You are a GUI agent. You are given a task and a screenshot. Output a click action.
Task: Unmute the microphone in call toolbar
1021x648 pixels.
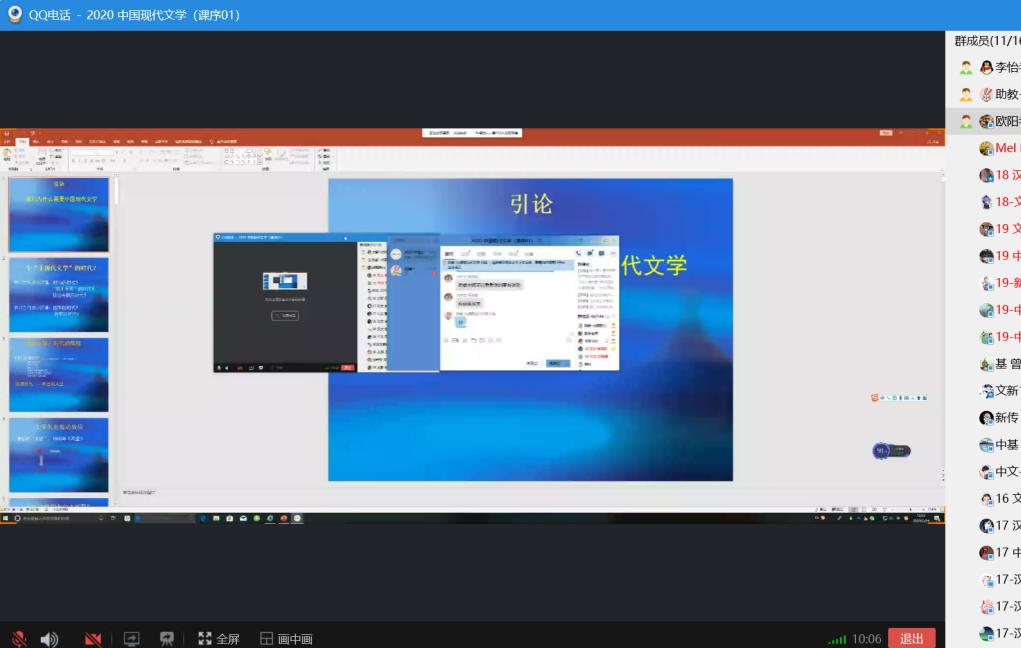18,639
